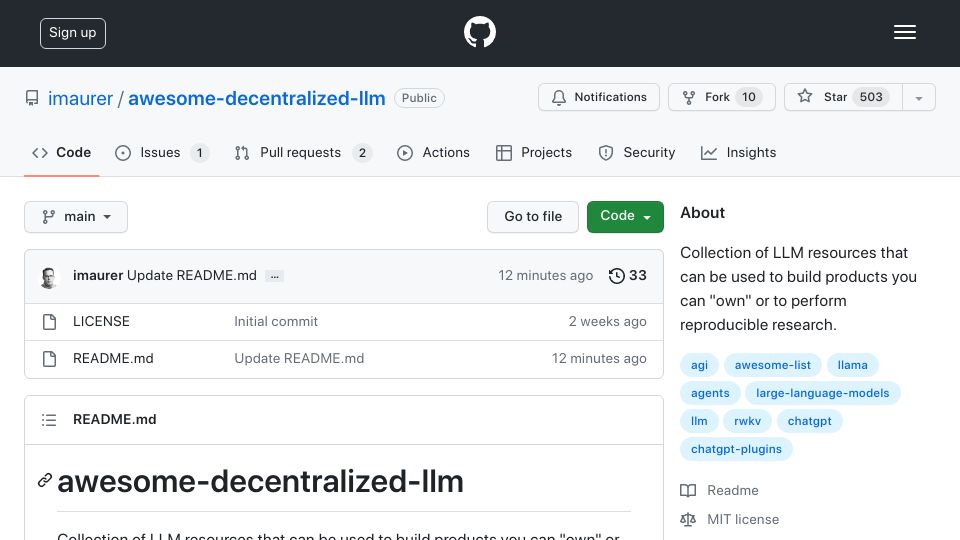Open the hamburger navigation menu
The image size is (960, 540).
pos(904,32)
